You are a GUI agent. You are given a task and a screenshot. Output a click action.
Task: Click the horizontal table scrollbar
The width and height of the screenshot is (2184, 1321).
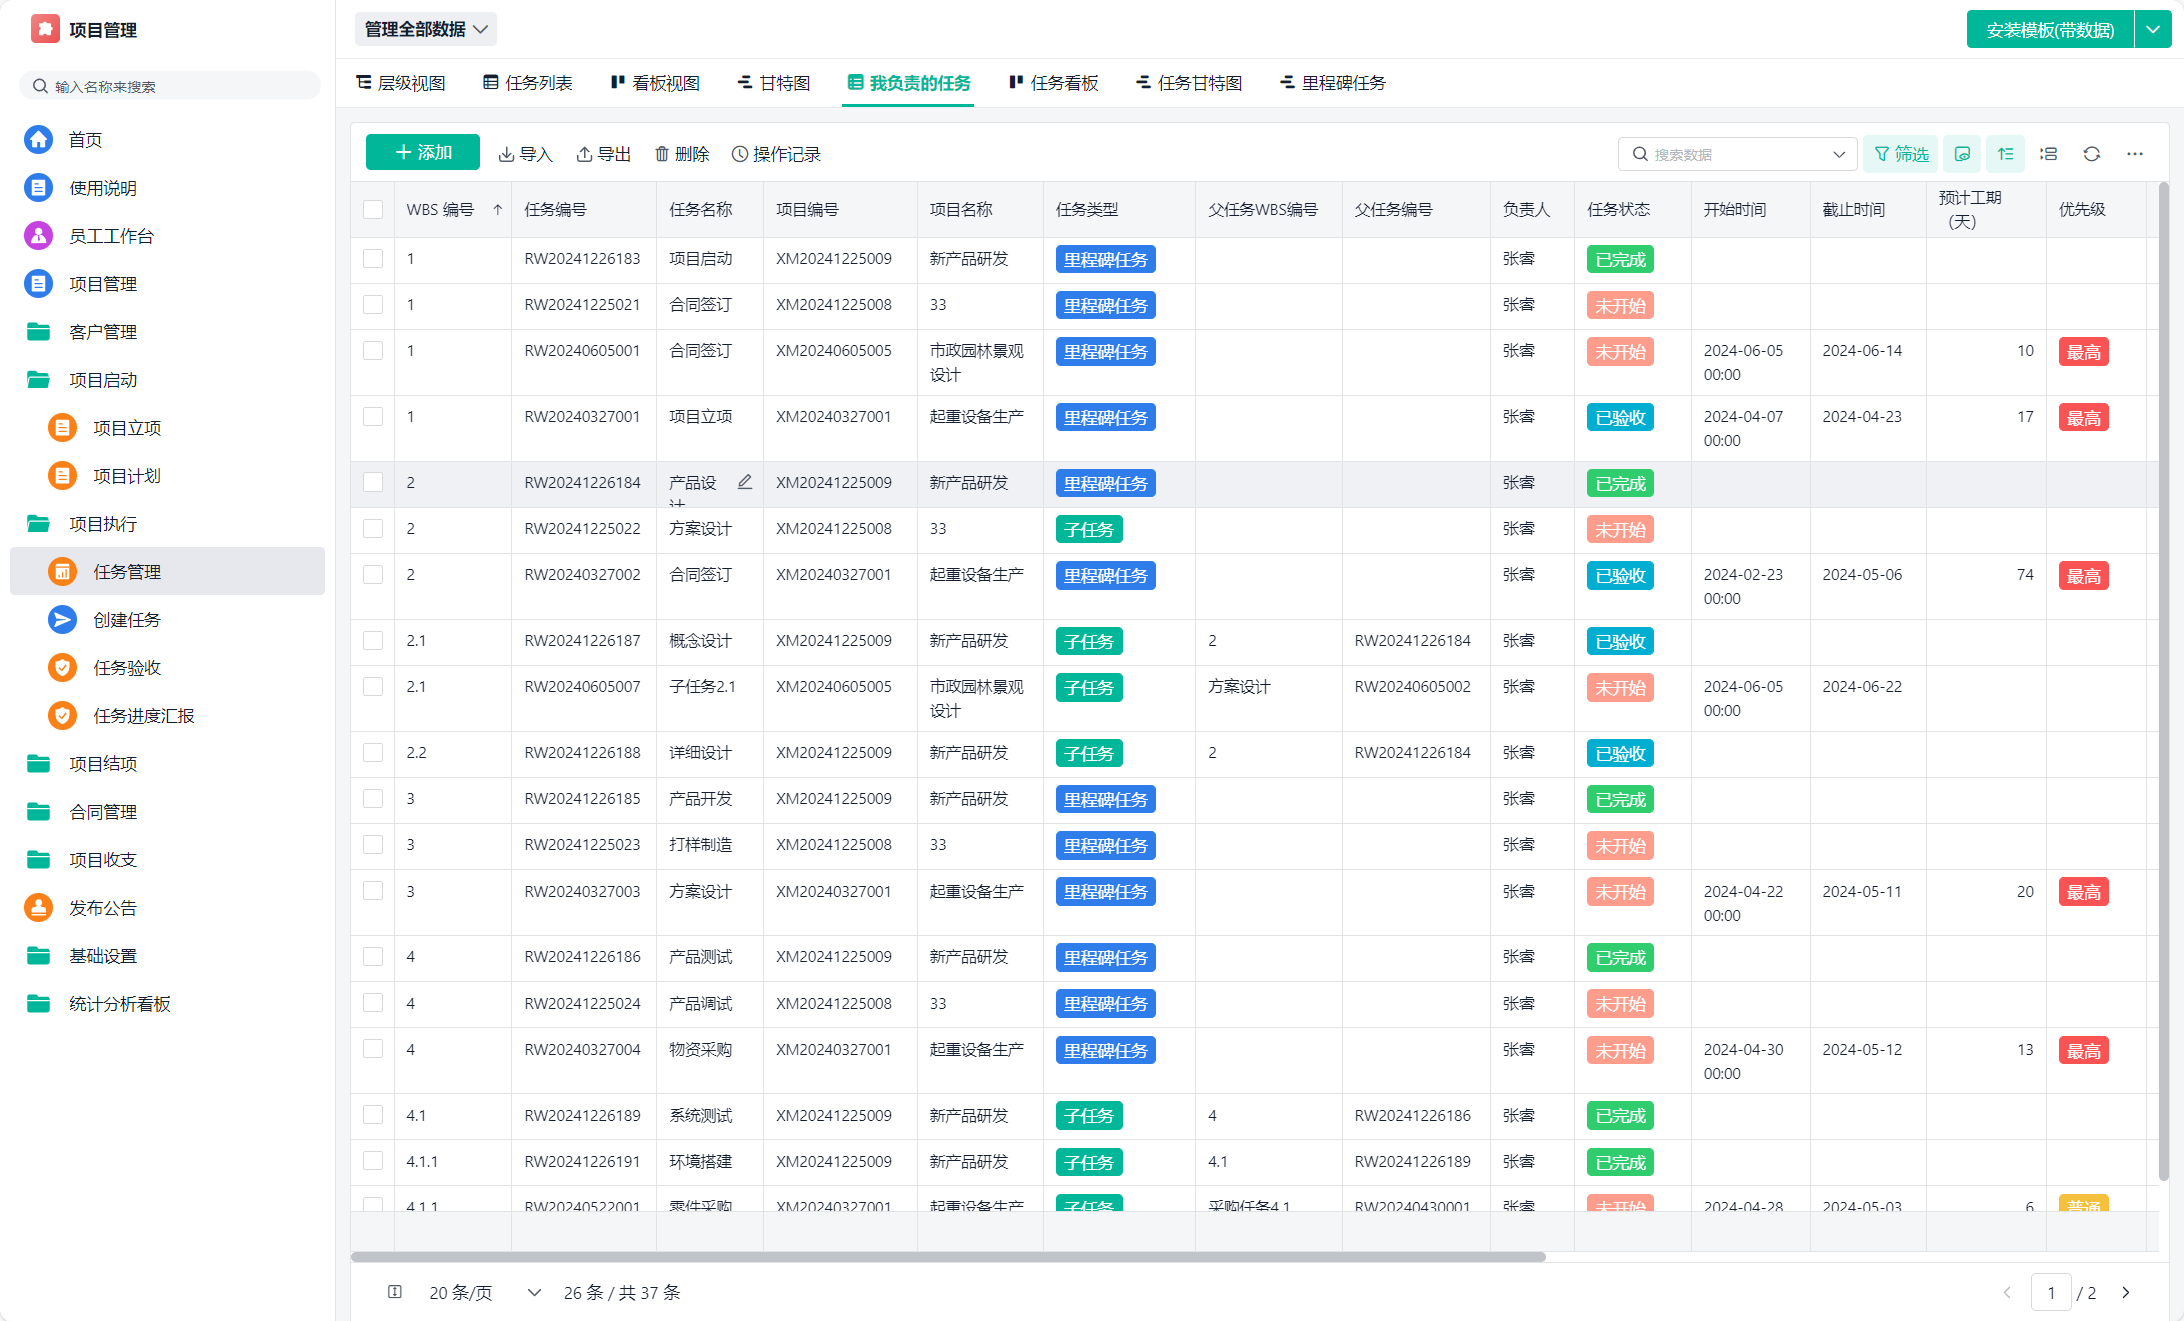pos(948,1256)
